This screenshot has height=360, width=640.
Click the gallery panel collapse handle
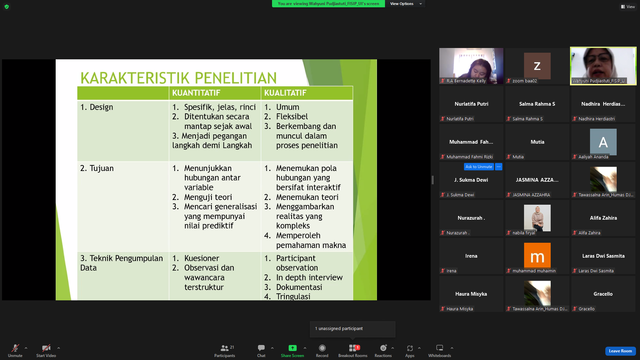pyautogui.click(x=433, y=180)
